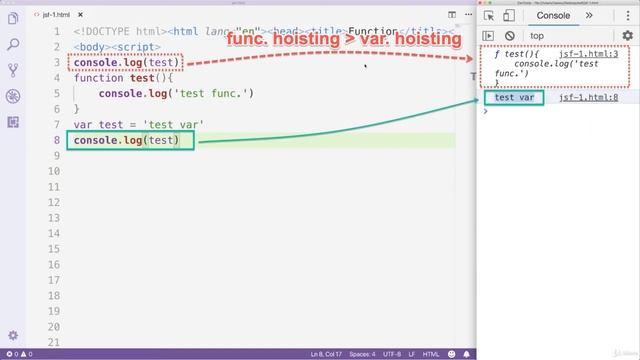Change the UTF-8 encoding
Image resolution: width=640 pixels, height=360 pixels.
point(392,354)
